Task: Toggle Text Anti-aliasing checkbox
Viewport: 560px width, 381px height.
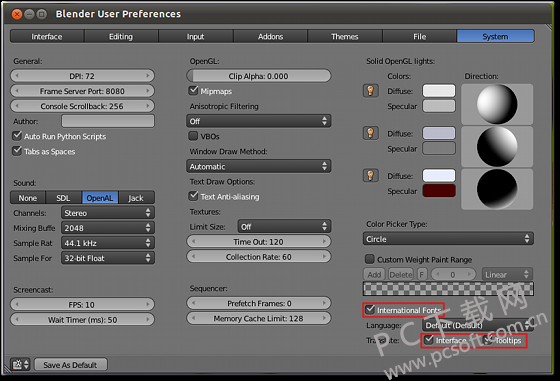Action: pos(193,196)
